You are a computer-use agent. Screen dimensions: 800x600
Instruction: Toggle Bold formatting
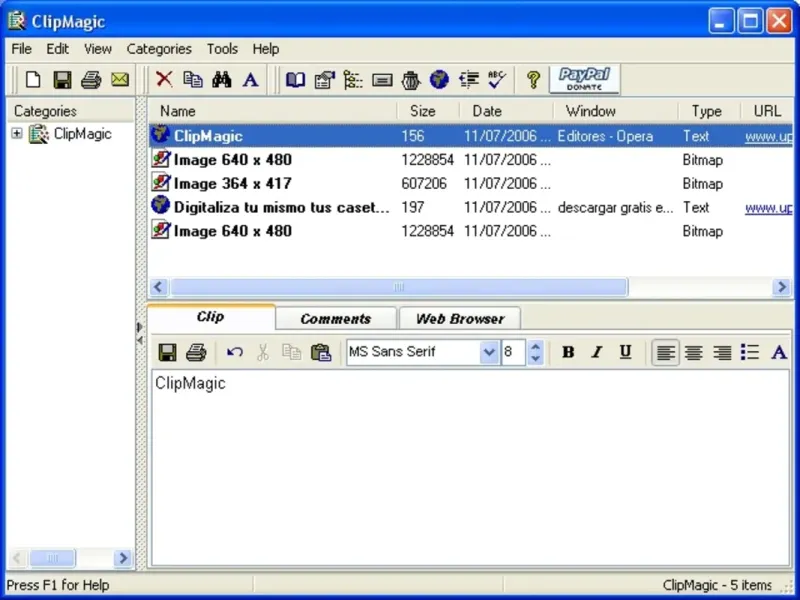(568, 352)
